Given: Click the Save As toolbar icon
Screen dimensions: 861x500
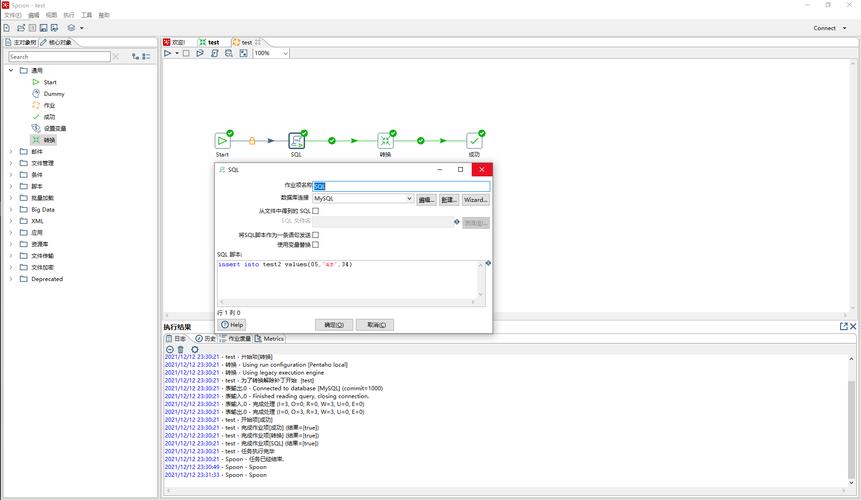Looking at the screenshot, I should click(x=54, y=27).
